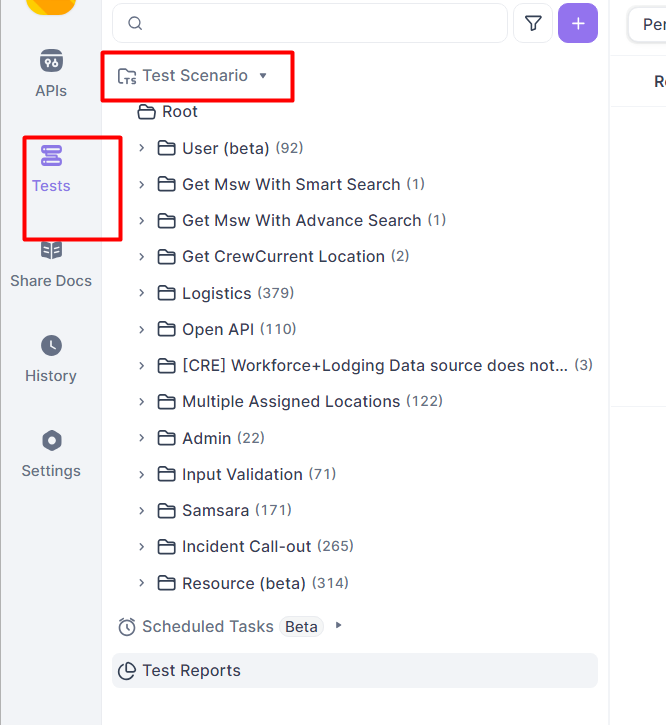This screenshot has width=666, height=725.
Task: Select the Incident Call-out folder
Action: point(246,546)
